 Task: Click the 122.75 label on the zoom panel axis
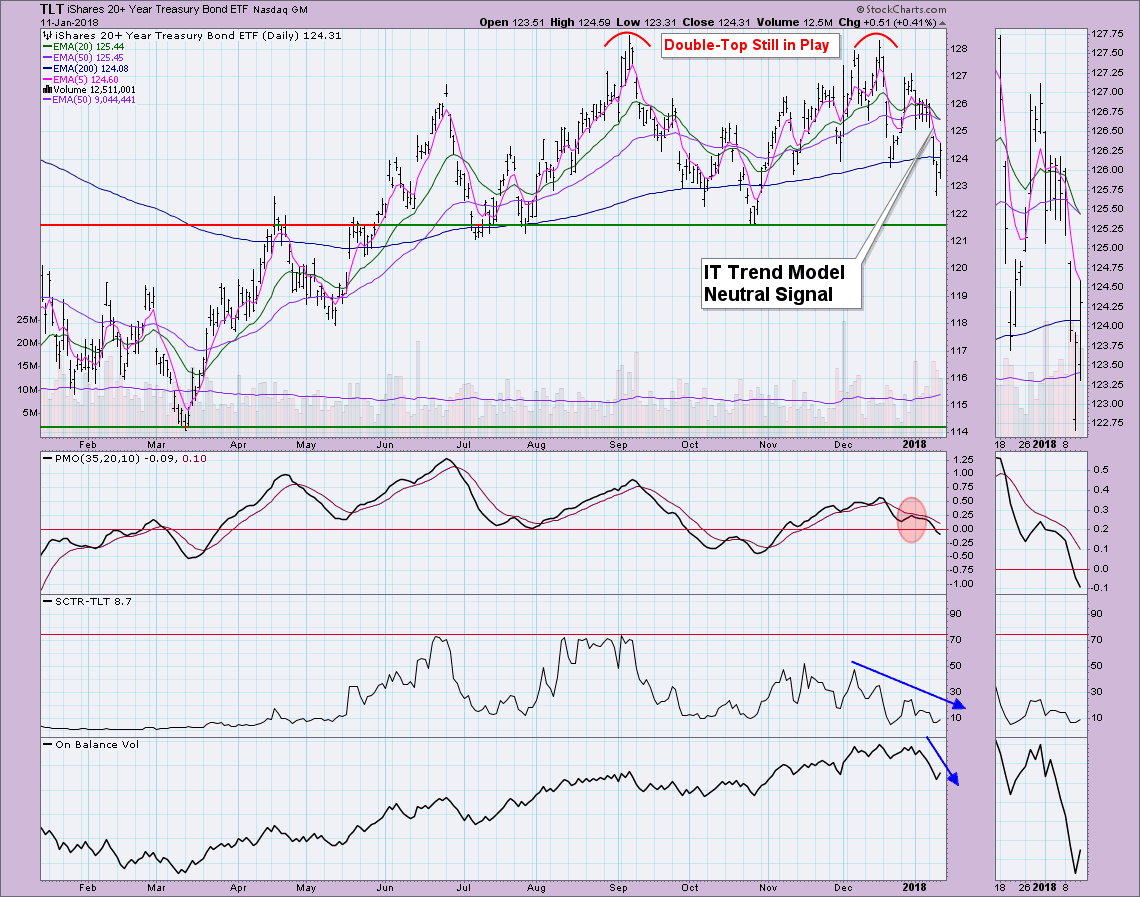tap(1106, 423)
